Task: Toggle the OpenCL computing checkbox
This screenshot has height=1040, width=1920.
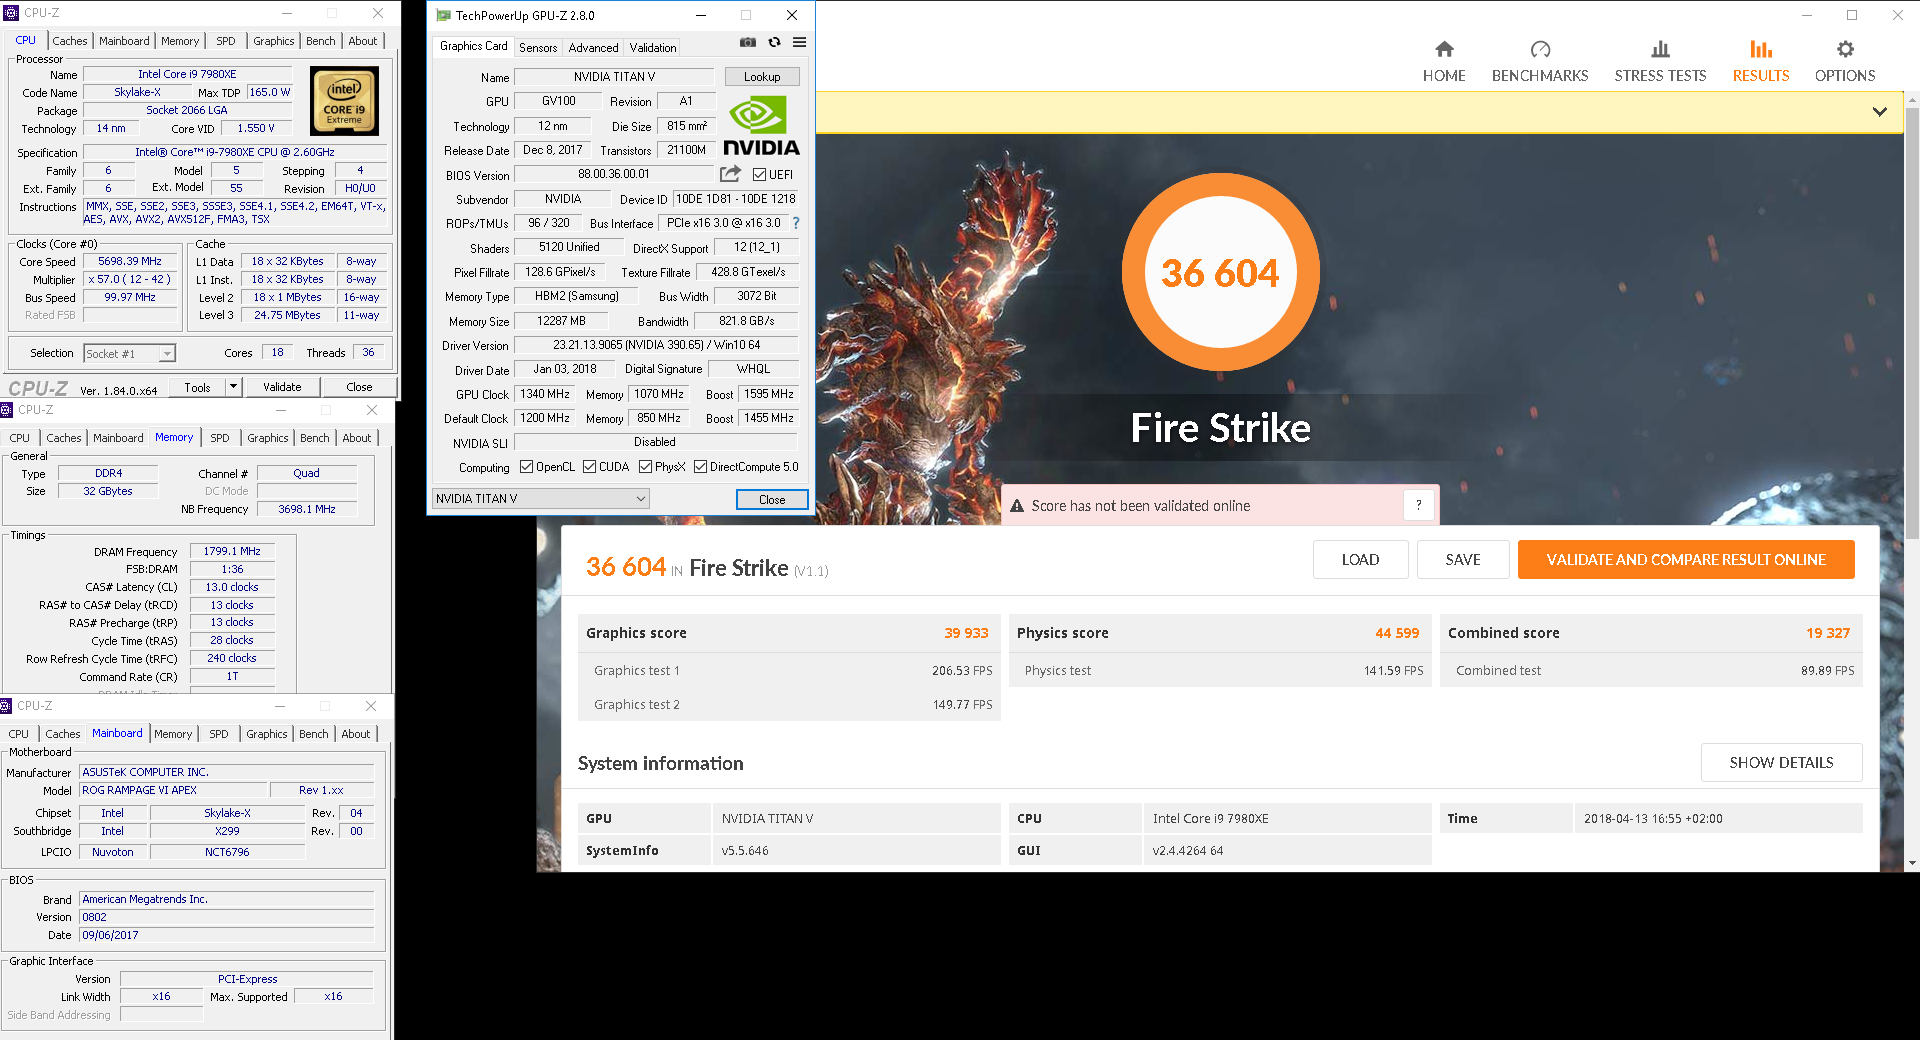Action: tap(526, 467)
